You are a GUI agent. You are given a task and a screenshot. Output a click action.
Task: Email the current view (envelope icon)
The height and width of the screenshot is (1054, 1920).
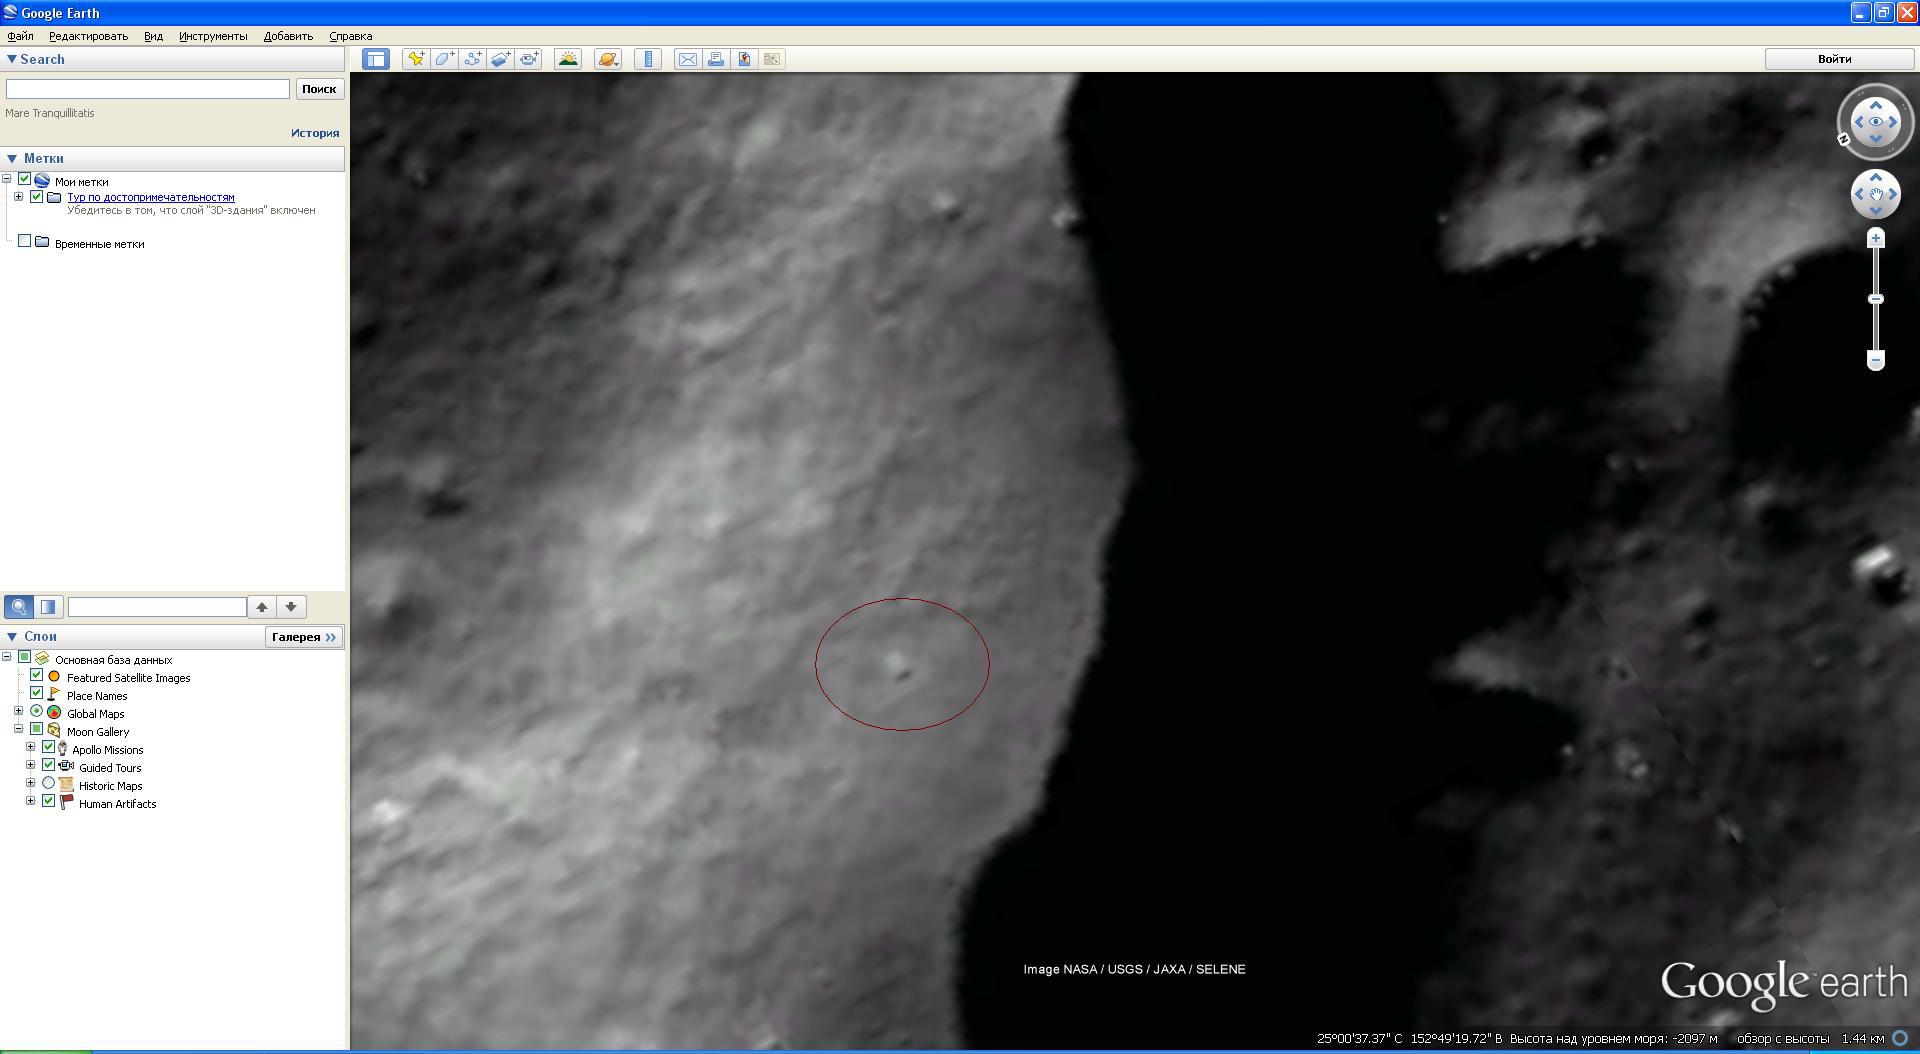[x=688, y=59]
